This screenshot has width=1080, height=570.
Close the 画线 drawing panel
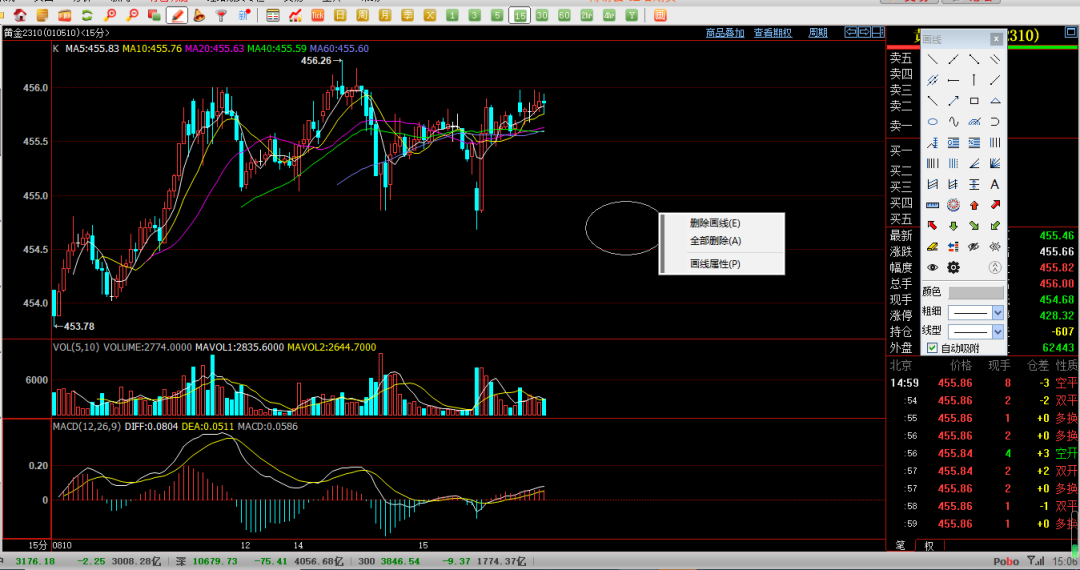(996, 39)
